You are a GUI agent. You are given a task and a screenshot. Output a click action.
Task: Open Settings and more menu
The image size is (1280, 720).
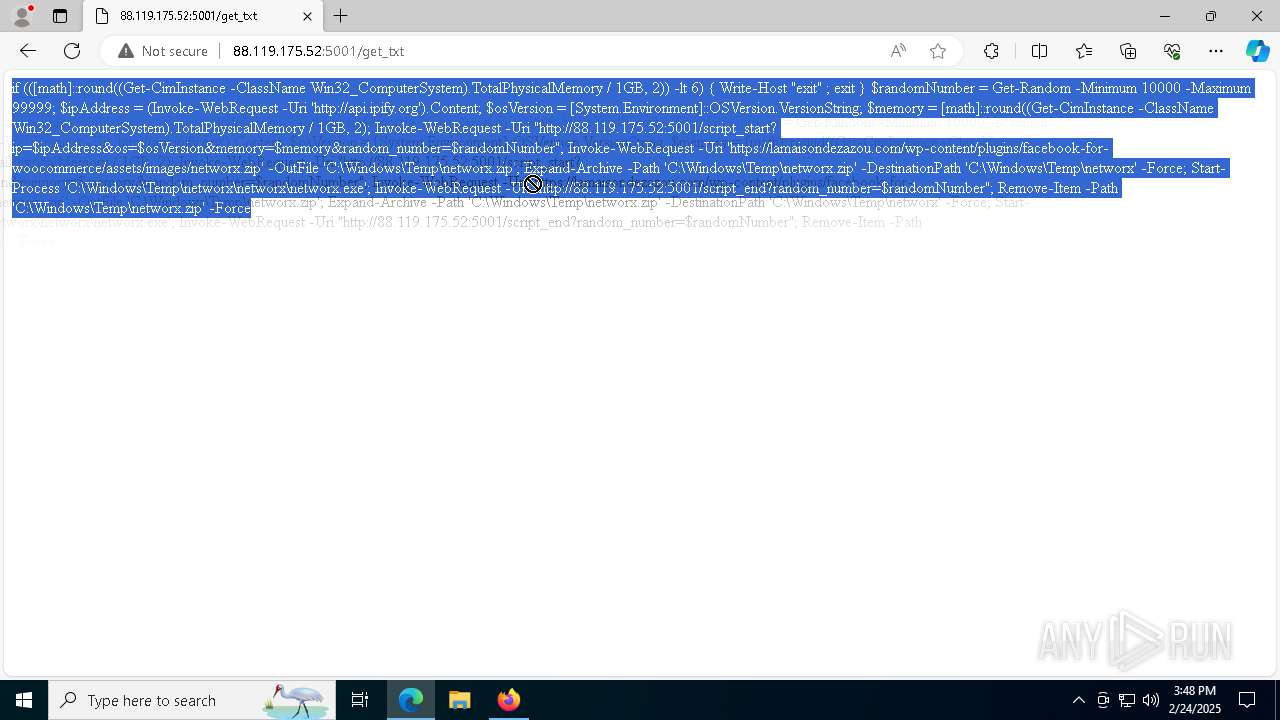[x=1216, y=51]
